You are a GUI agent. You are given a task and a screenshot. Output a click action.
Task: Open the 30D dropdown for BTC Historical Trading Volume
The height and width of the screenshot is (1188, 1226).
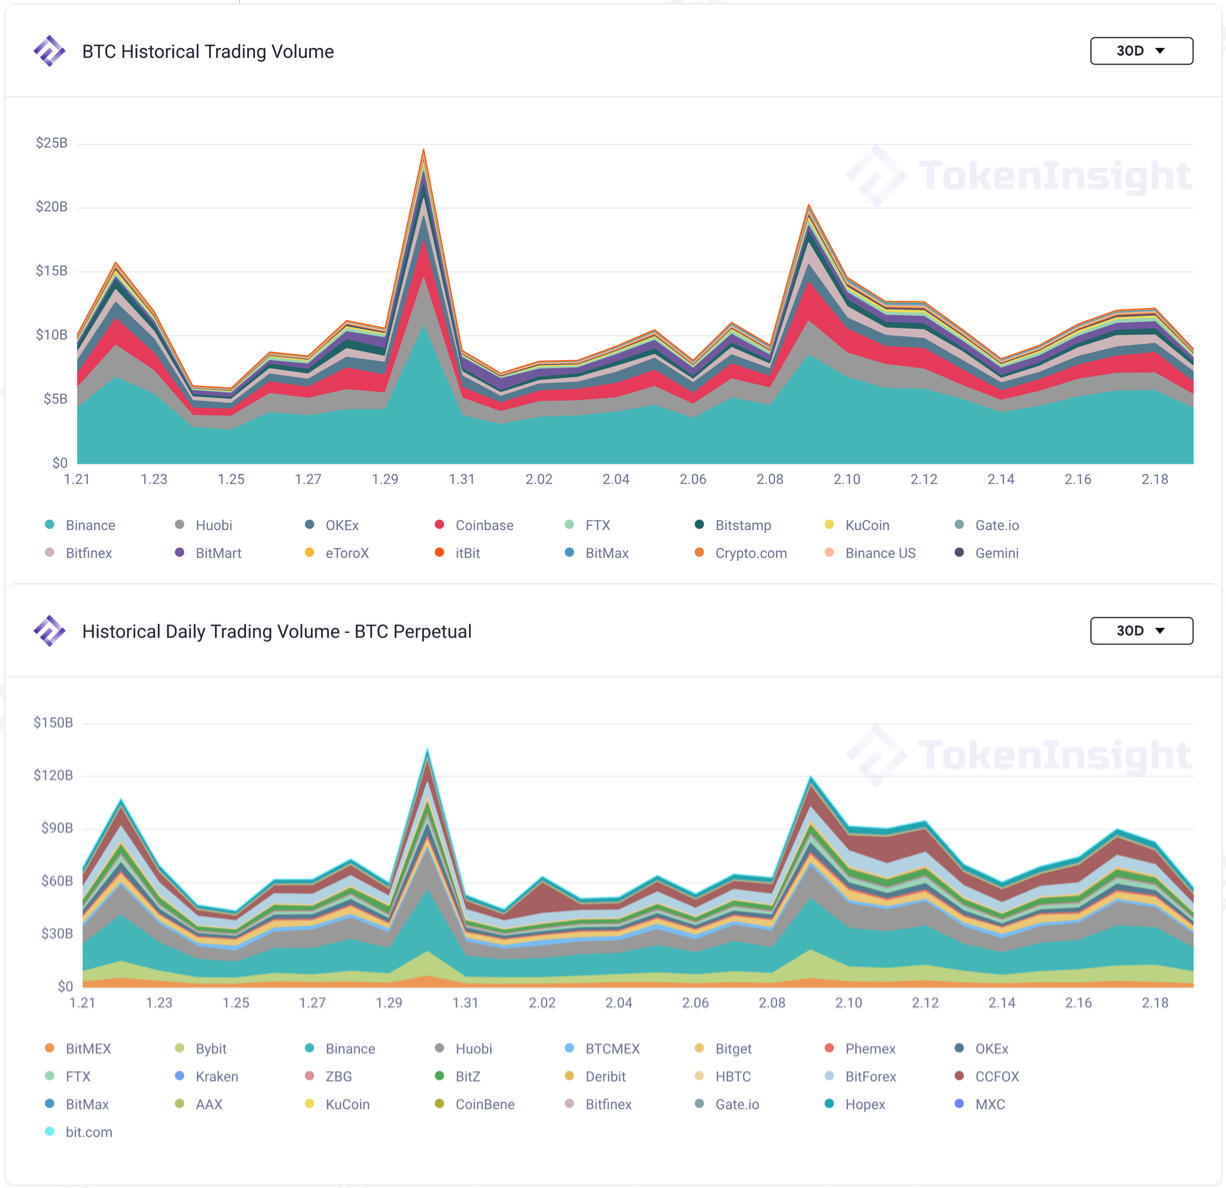1141,51
